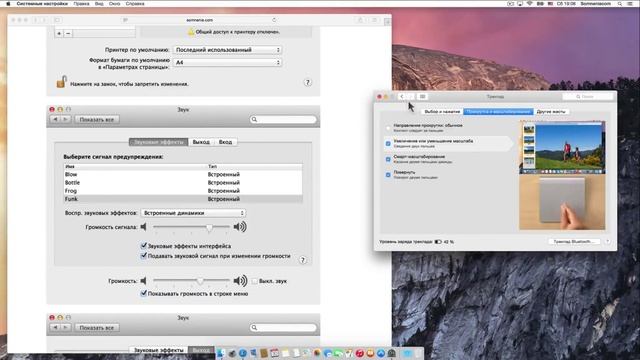The height and width of the screenshot is (360, 640).
Task: Open the Вид menu
Action: (x=99, y=4)
